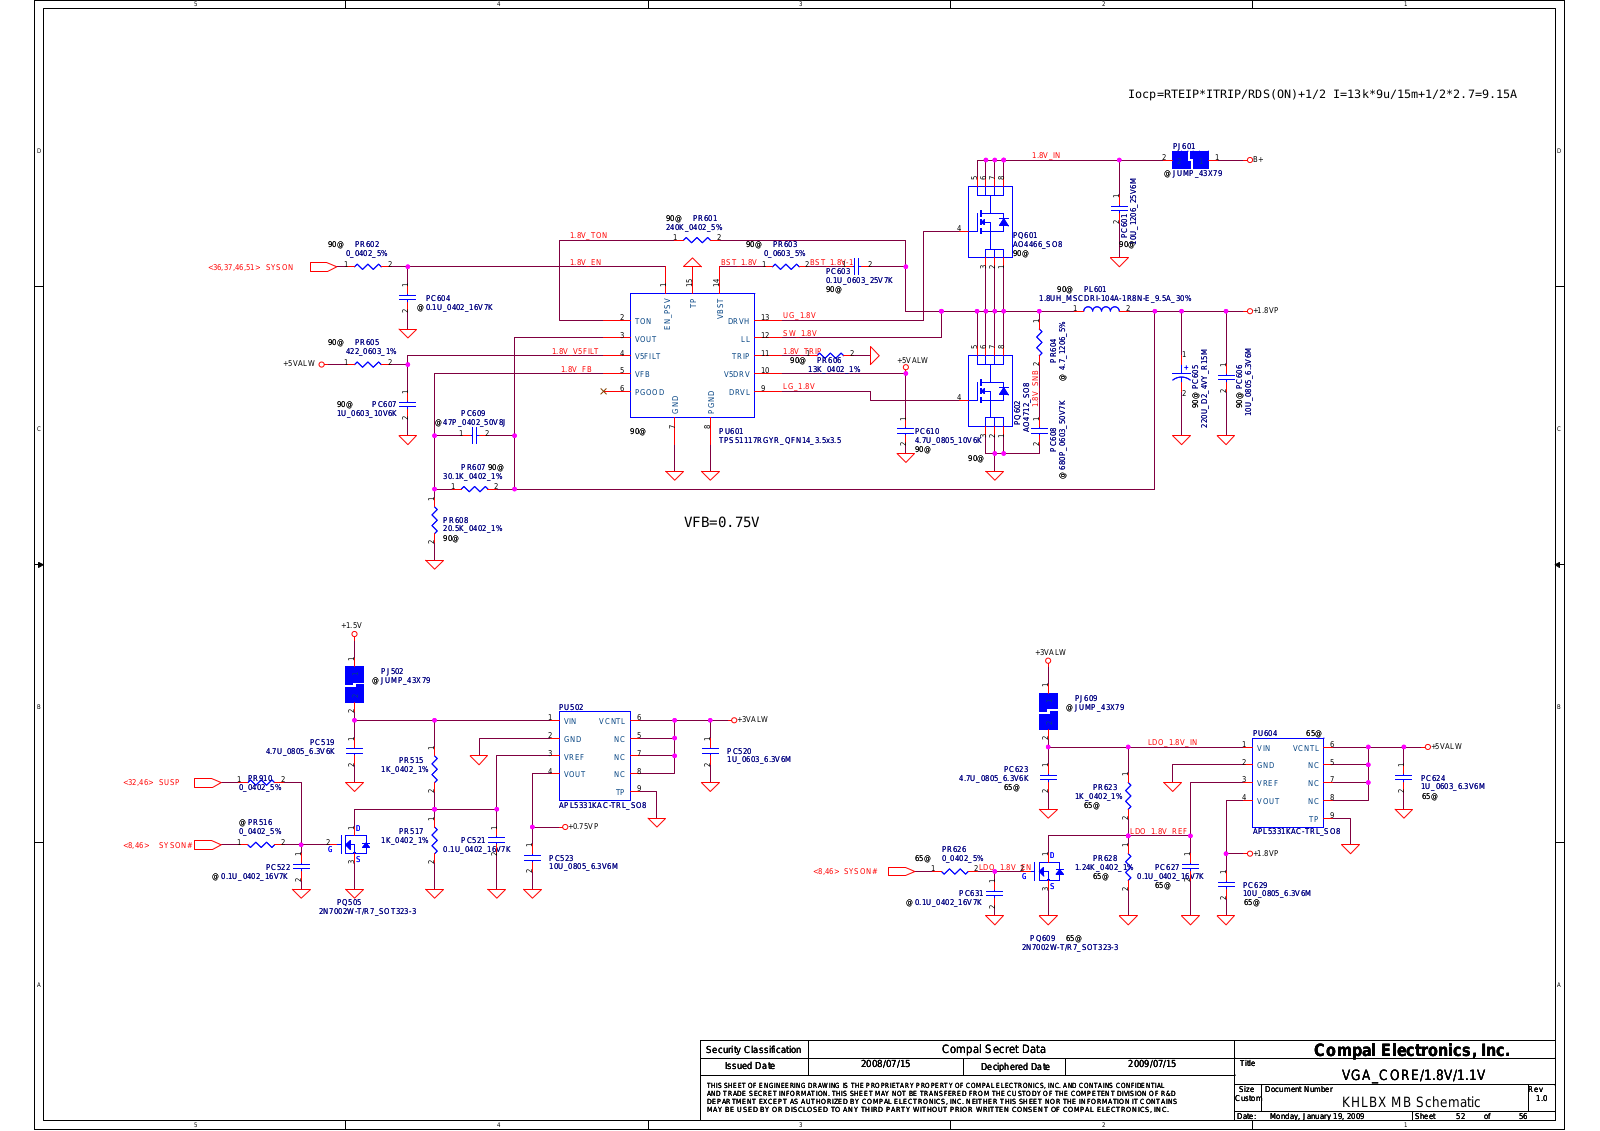The image size is (1600, 1131).
Task: Select the PU604 APL5331 regulator body
Action: (x=1287, y=782)
